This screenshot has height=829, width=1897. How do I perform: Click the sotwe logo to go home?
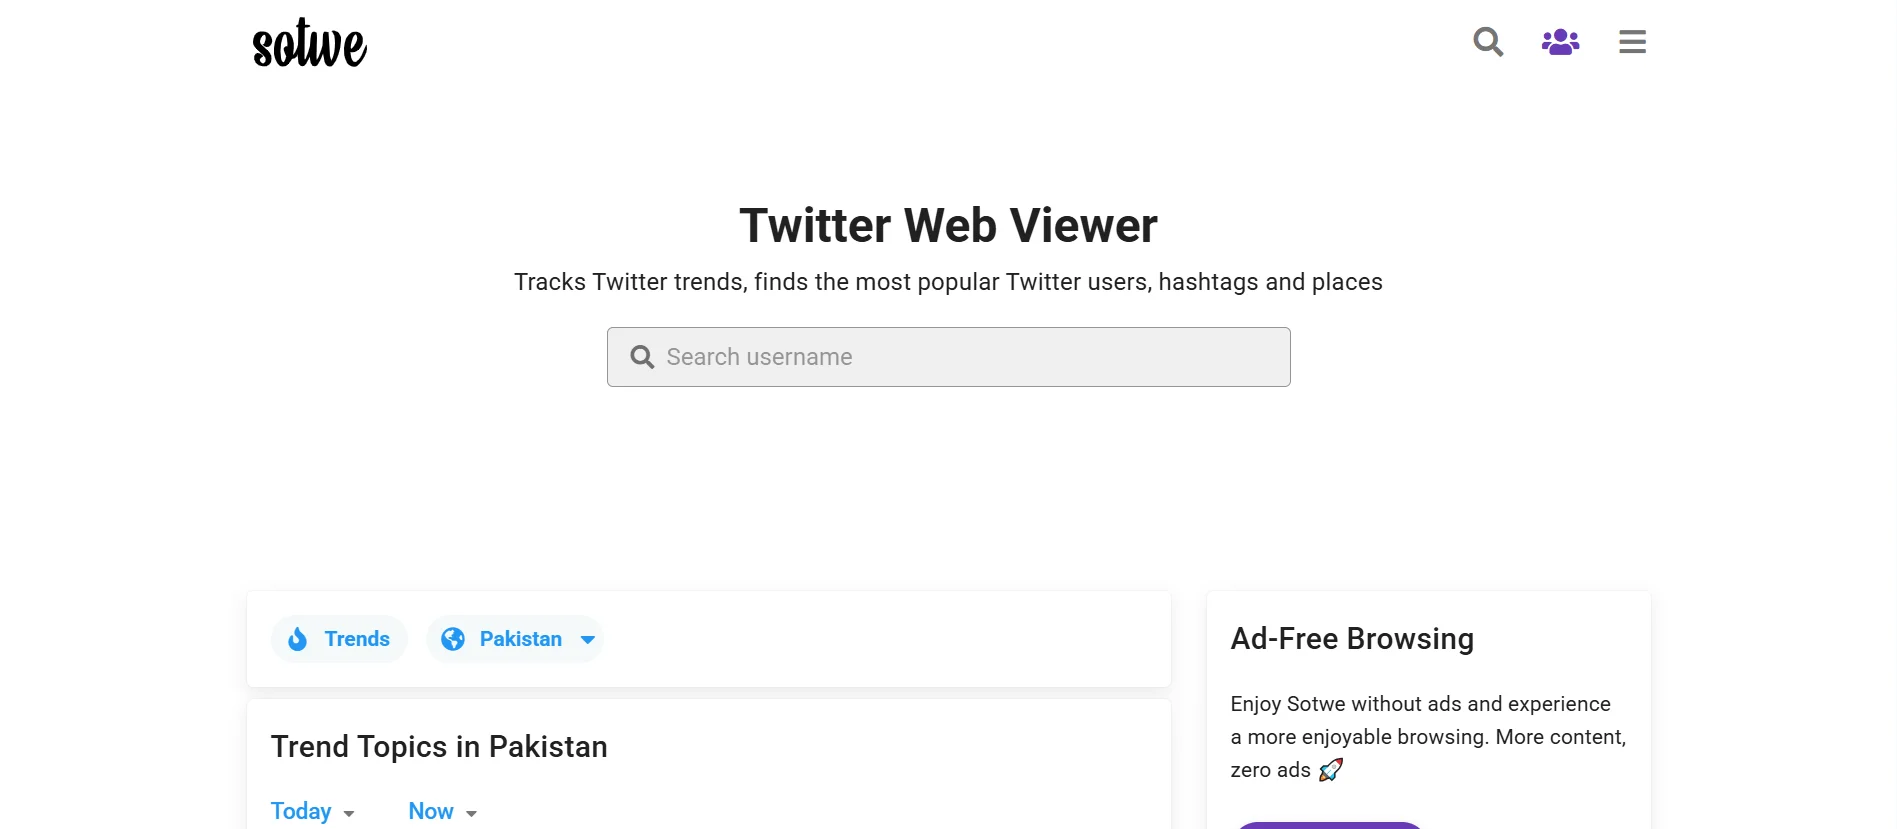pyautogui.click(x=309, y=43)
